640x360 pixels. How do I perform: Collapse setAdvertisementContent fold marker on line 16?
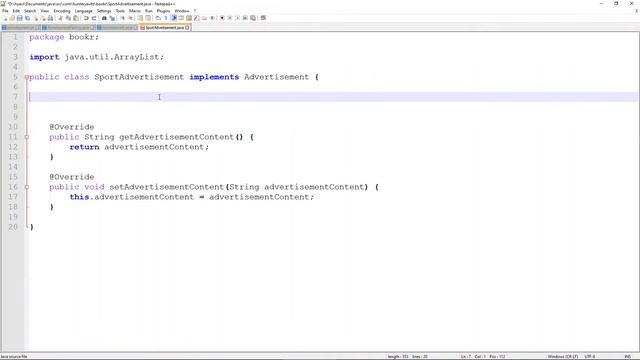tap(27, 187)
